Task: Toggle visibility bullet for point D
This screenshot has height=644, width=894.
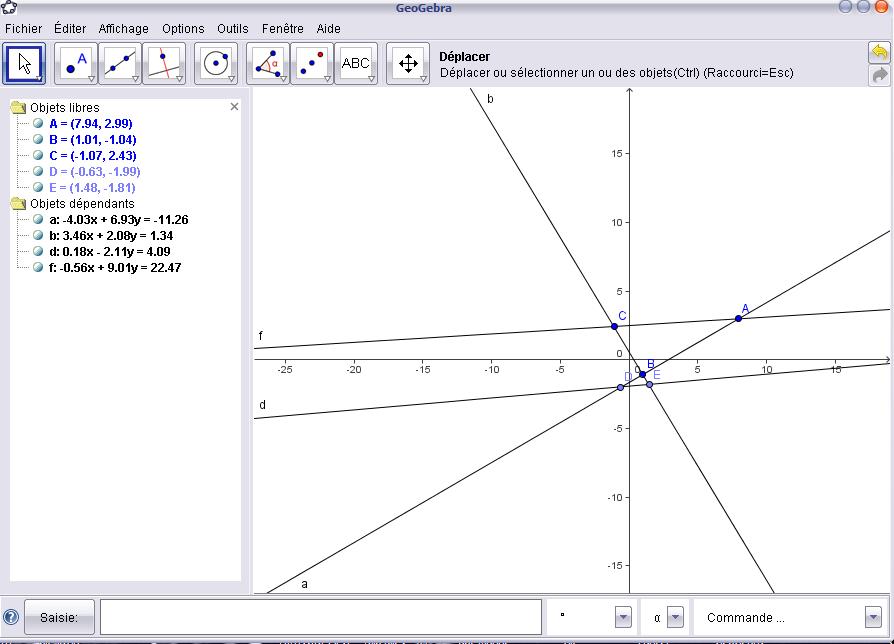Action: tap(38, 171)
